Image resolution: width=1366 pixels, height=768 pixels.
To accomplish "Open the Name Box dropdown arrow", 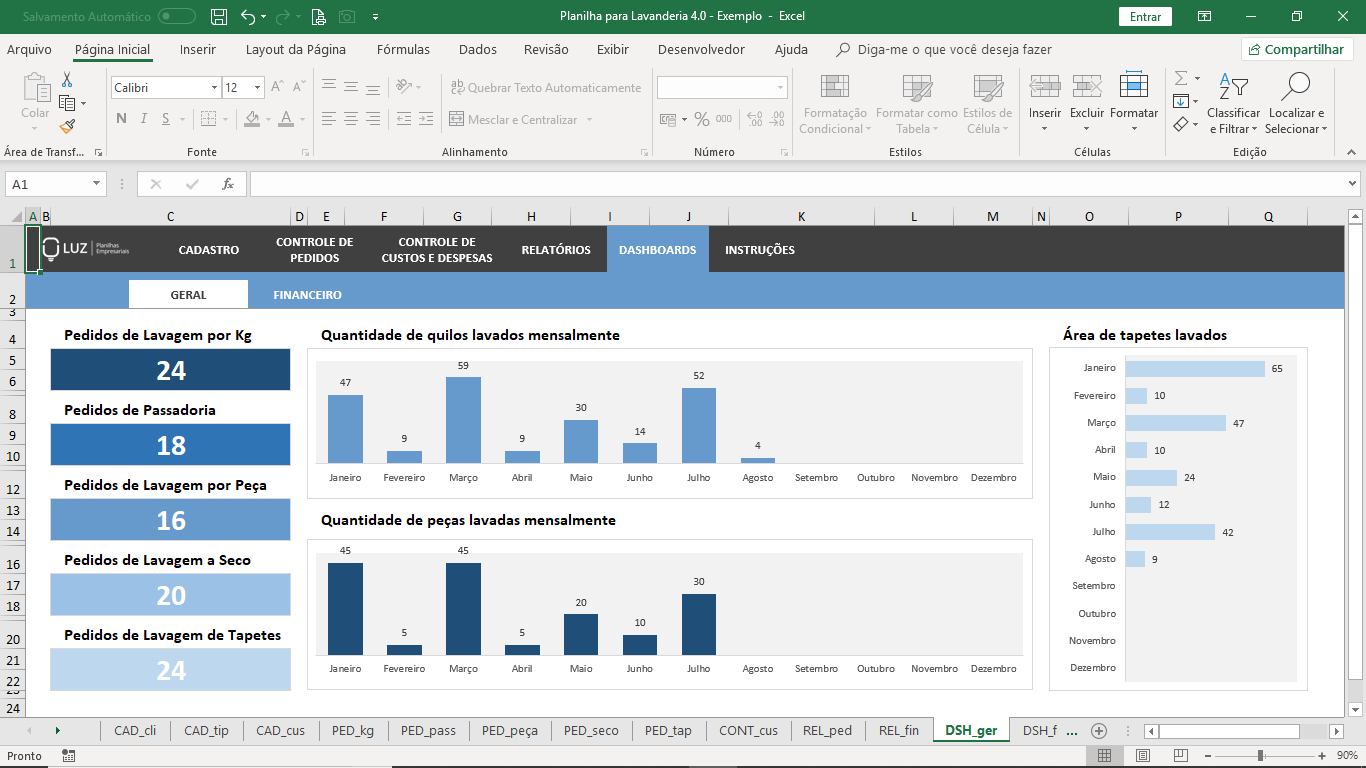I will point(96,184).
